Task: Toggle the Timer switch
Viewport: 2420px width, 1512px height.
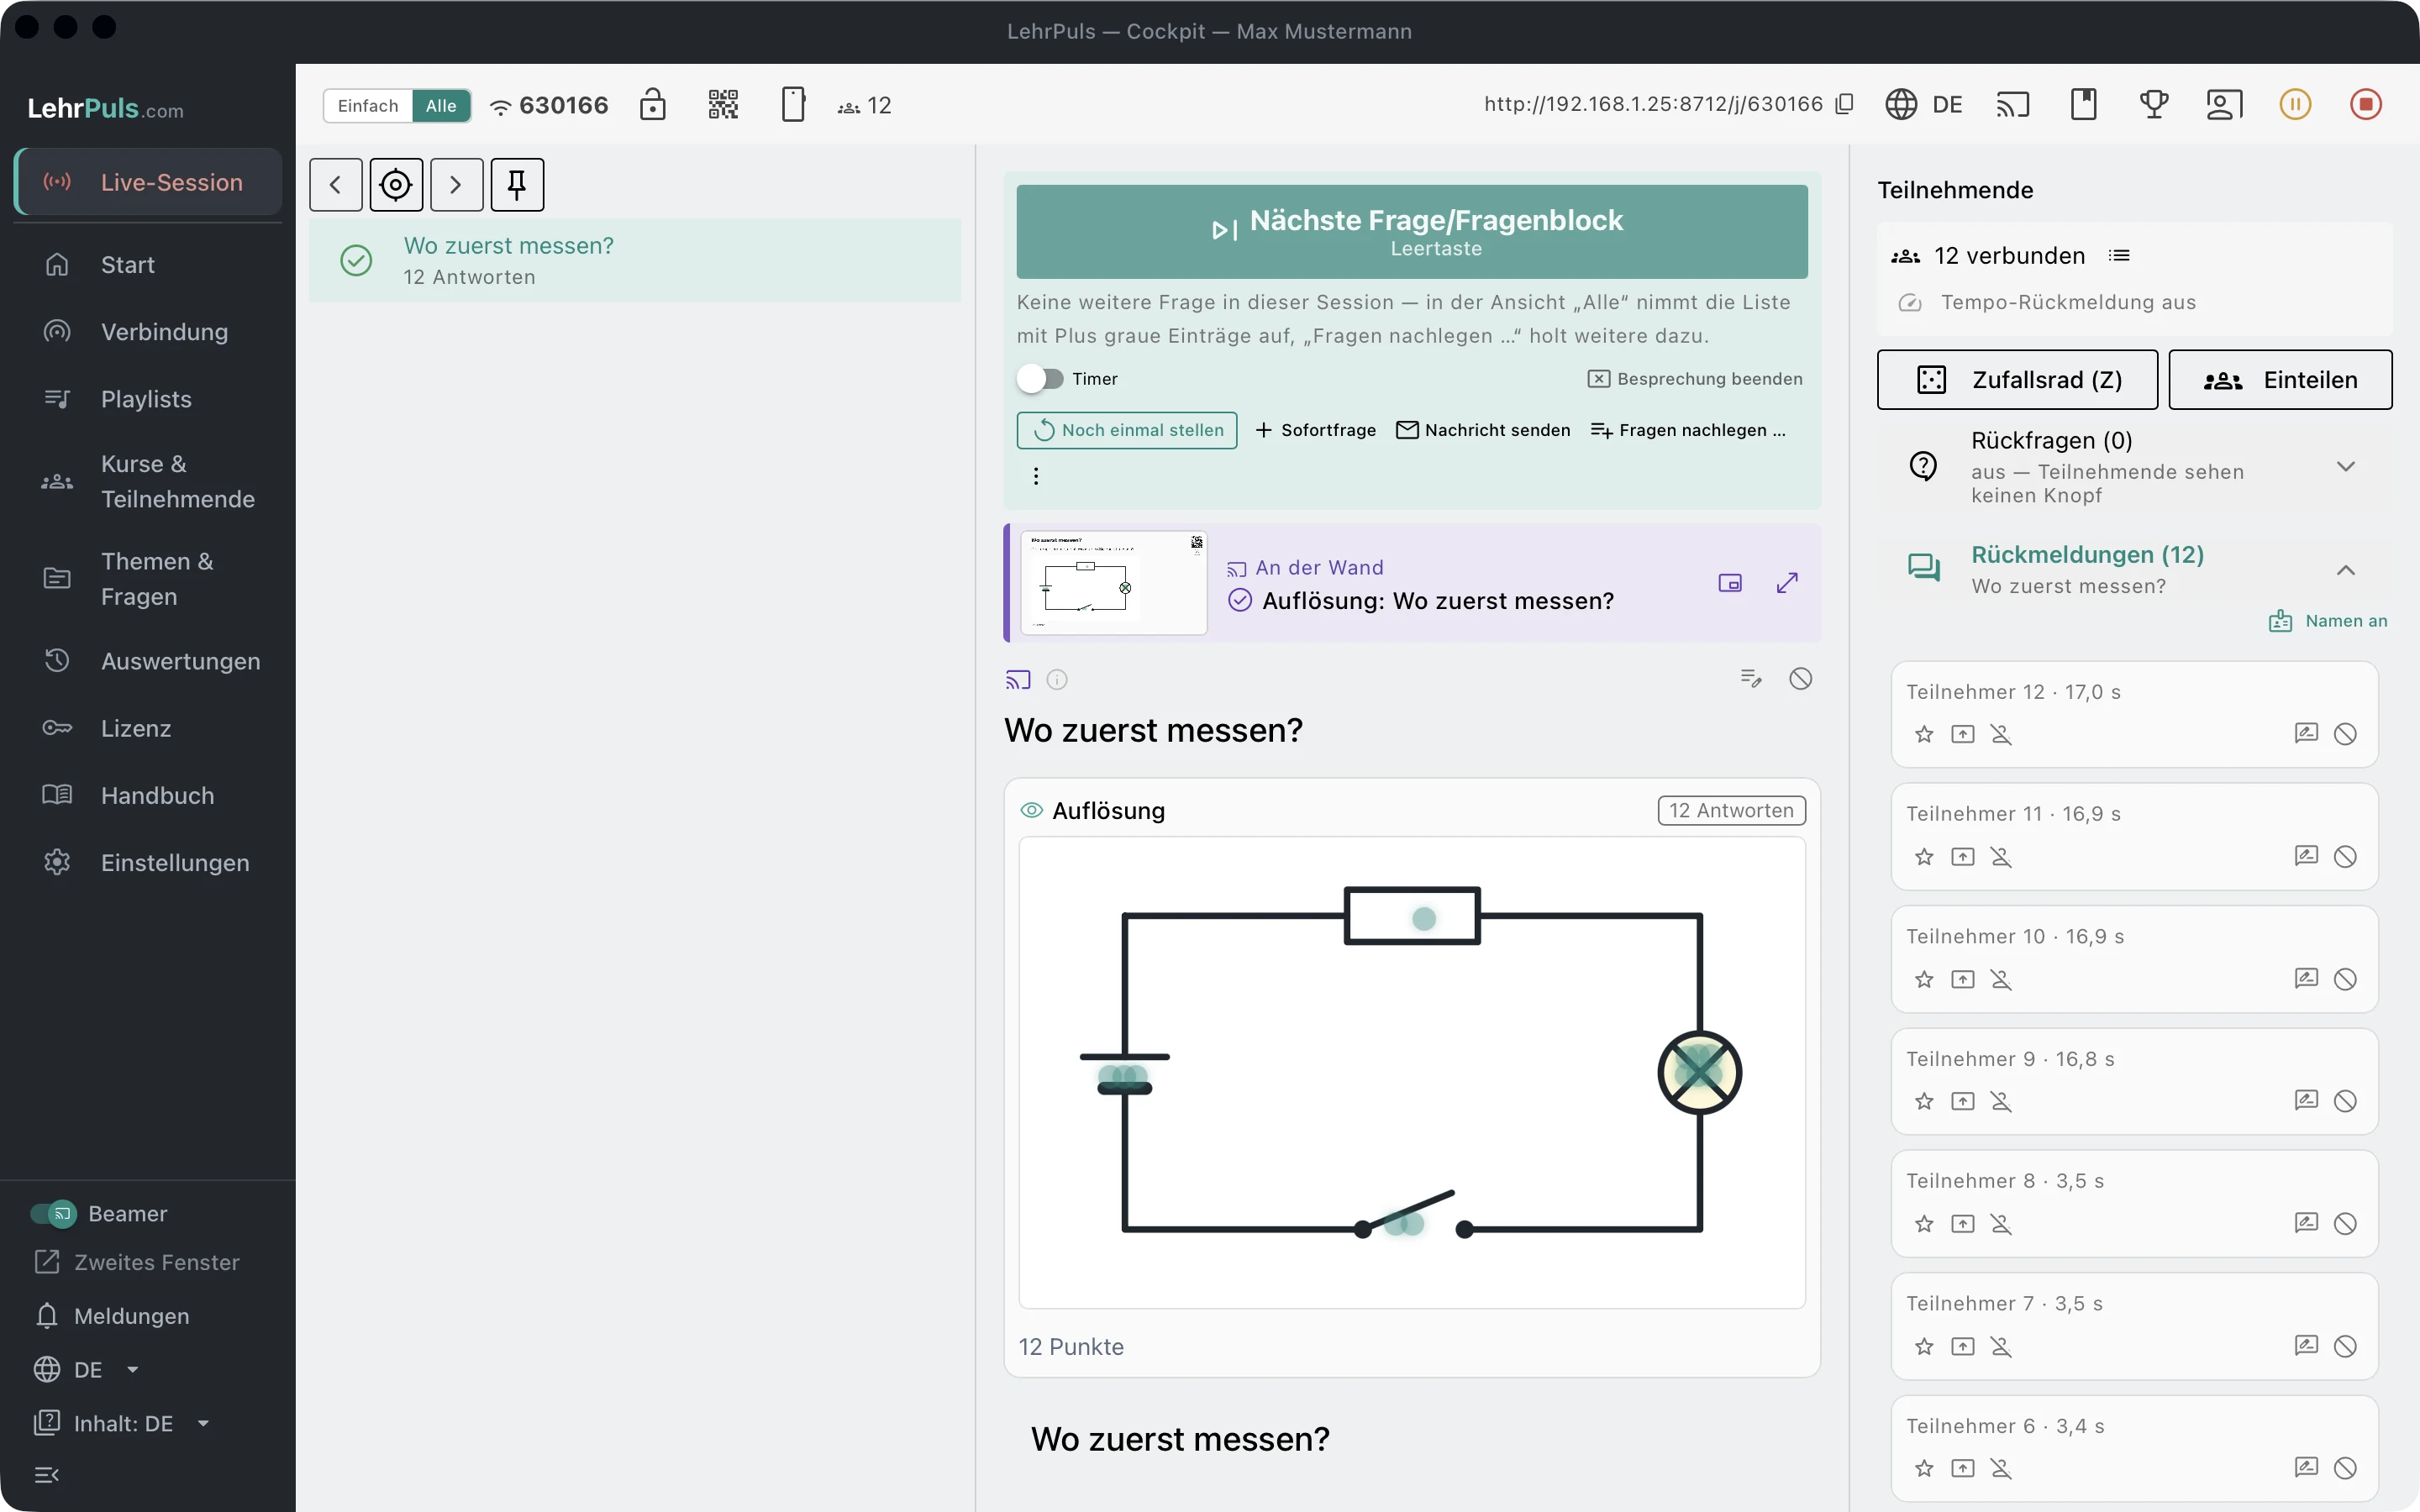Action: point(1040,379)
